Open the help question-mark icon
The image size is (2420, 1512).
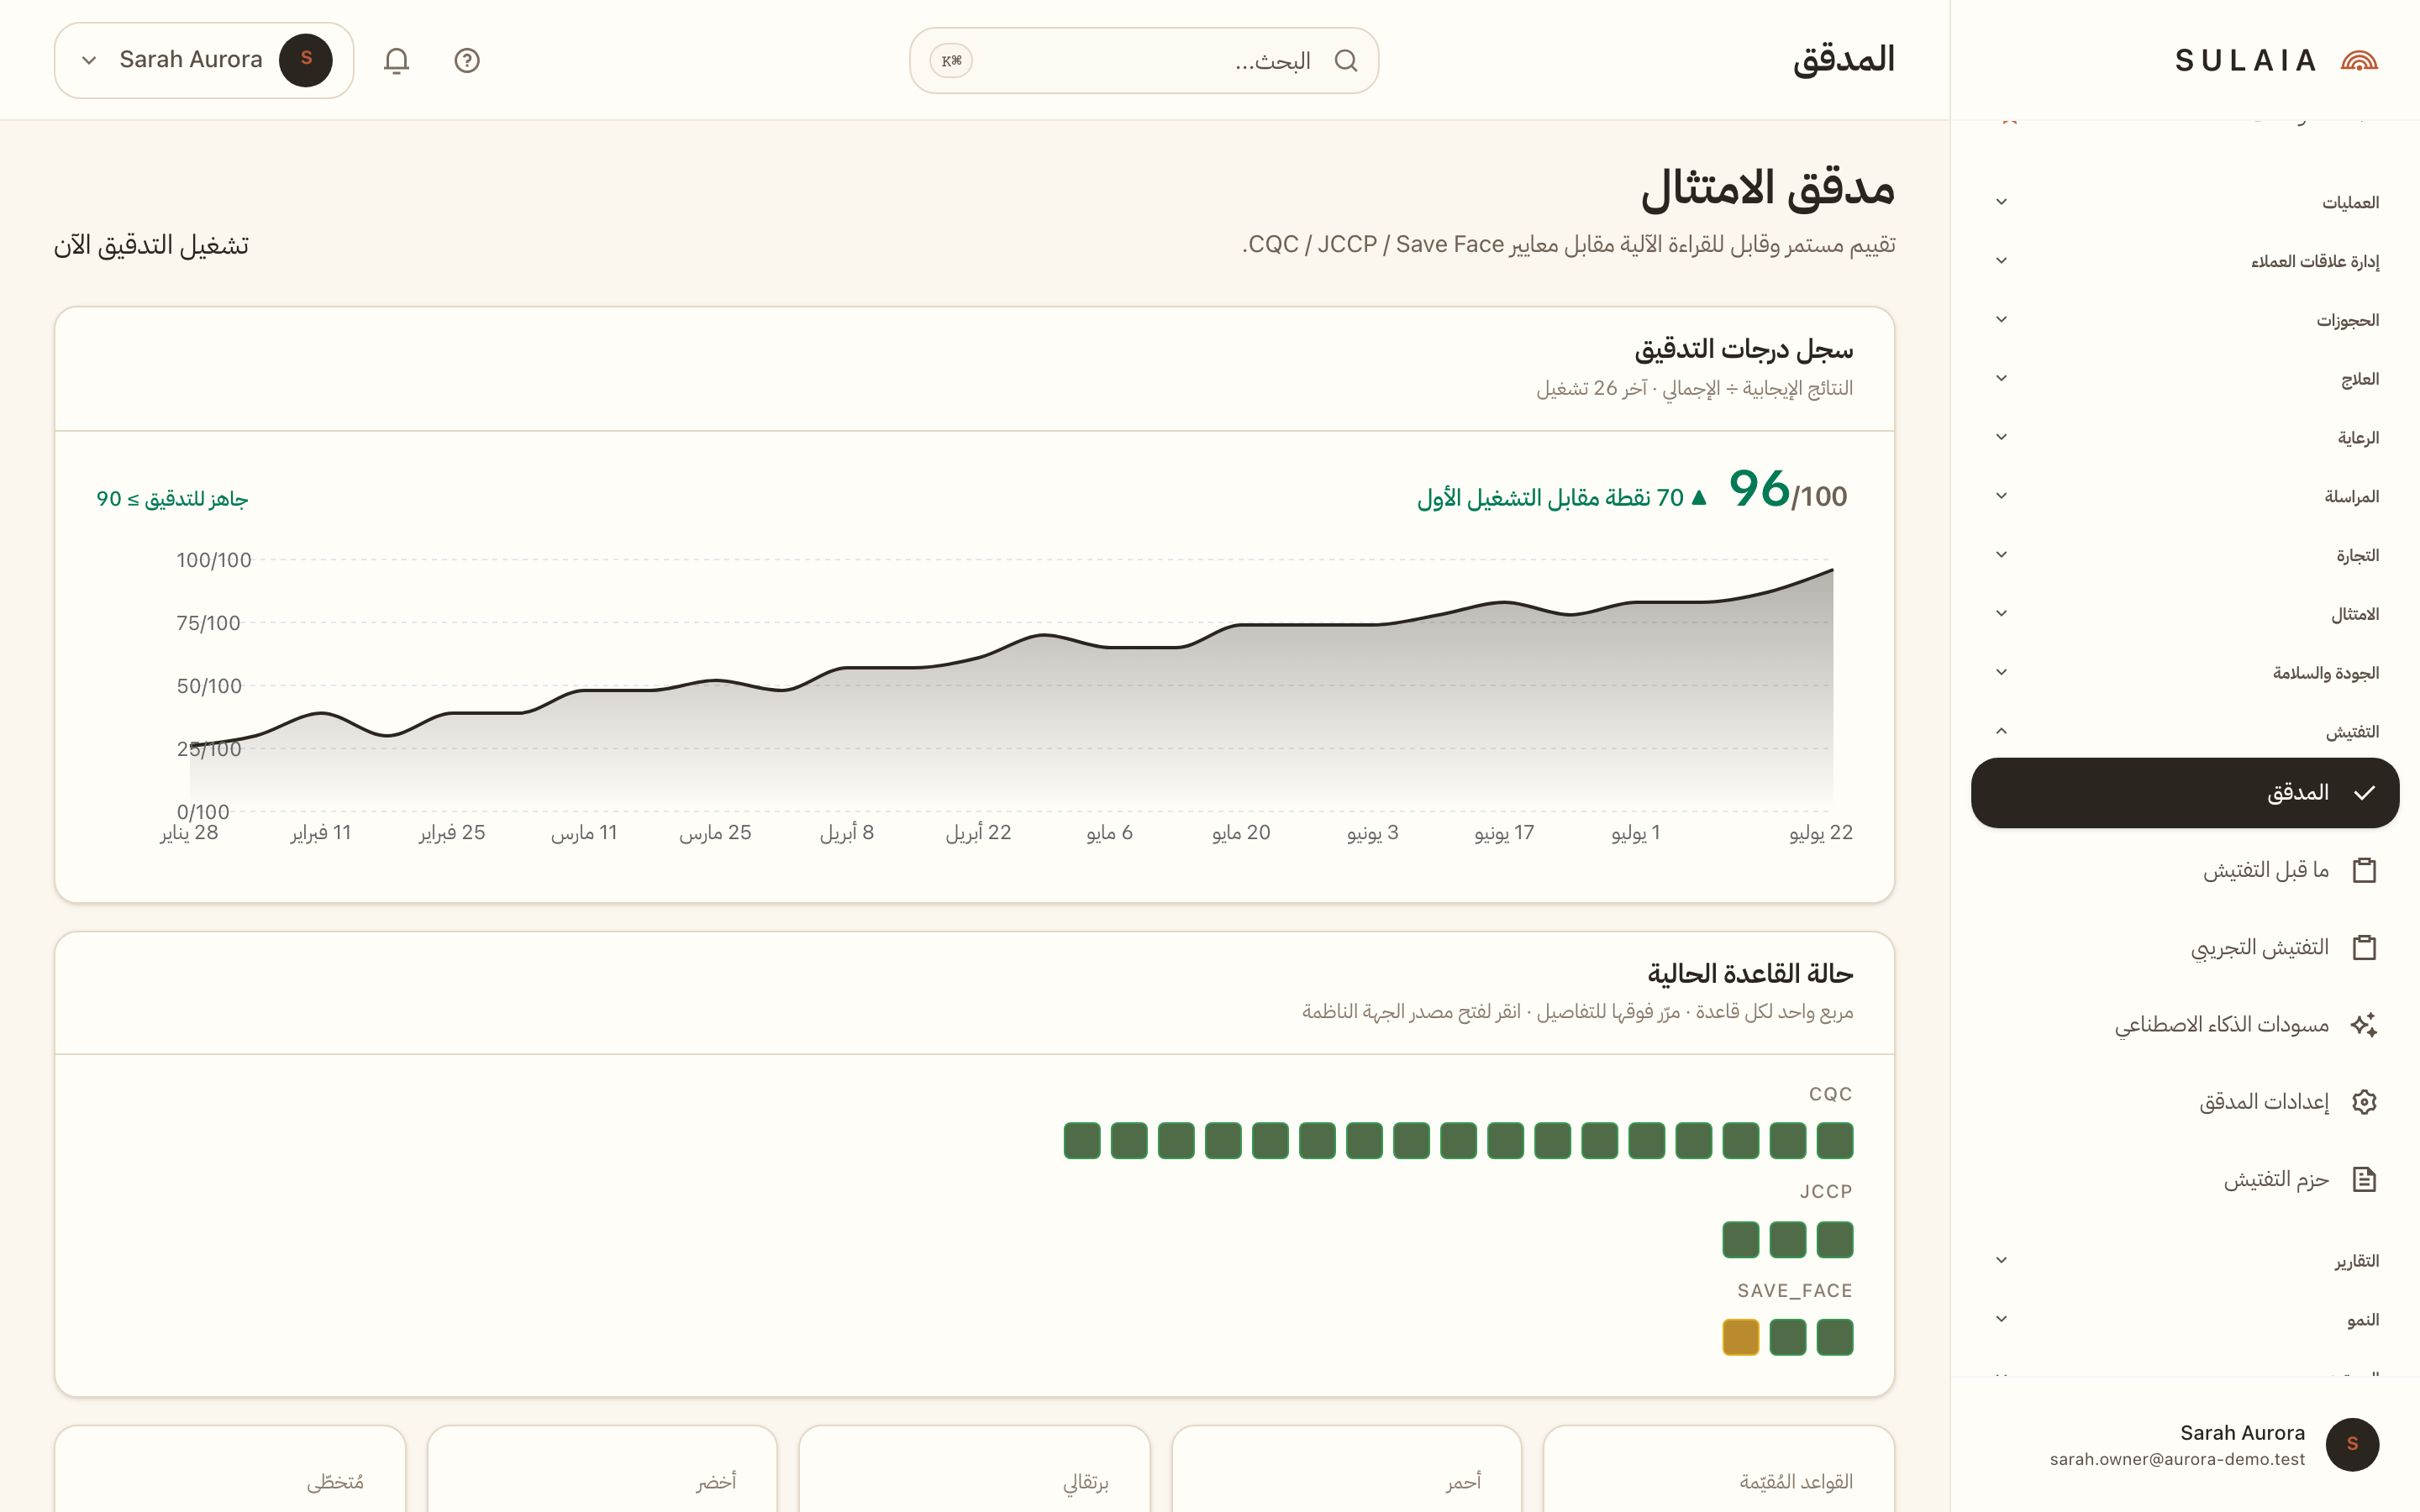tap(467, 61)
